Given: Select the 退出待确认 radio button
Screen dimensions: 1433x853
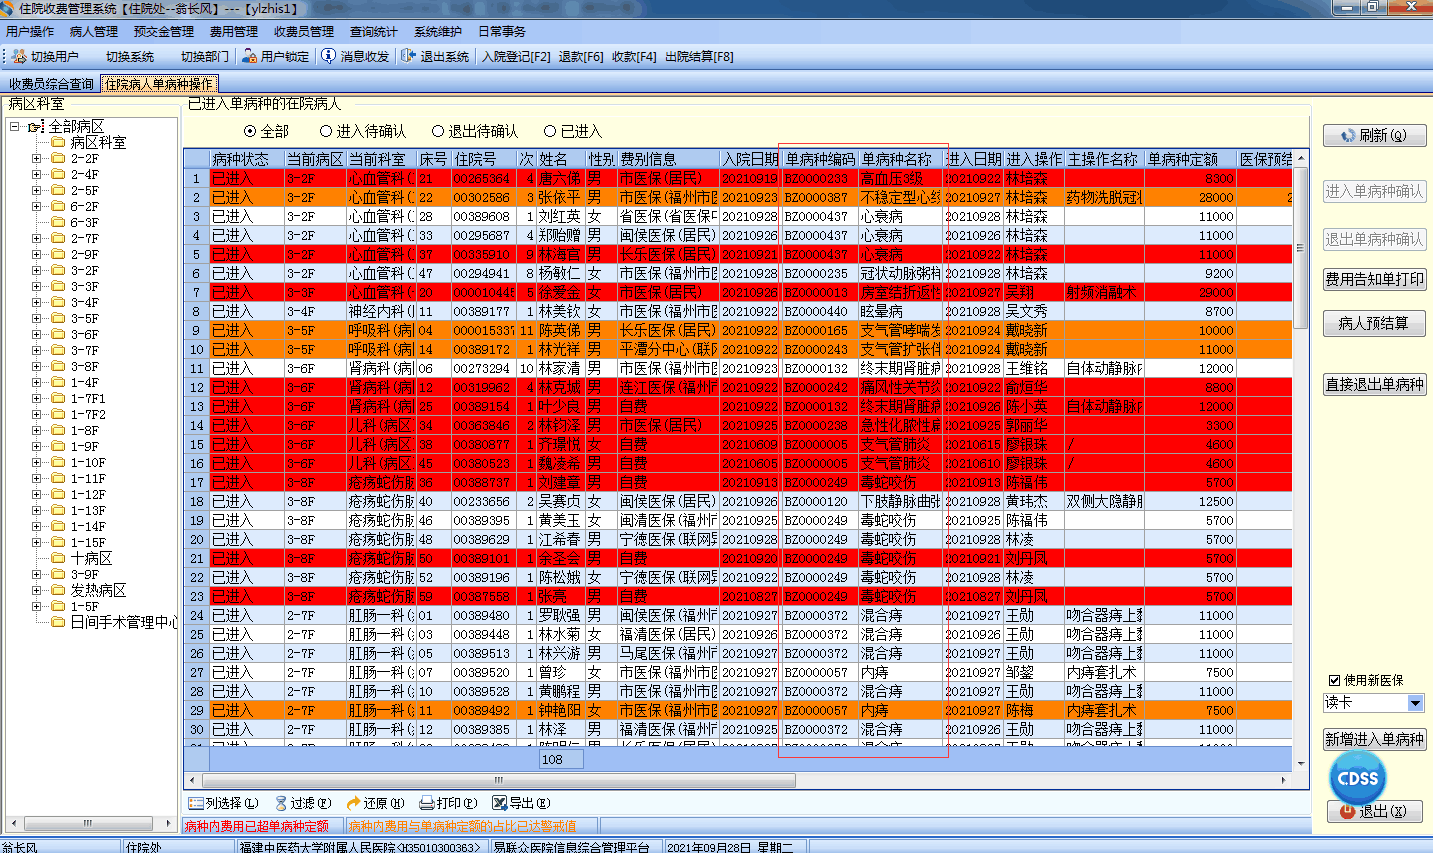Looking at the screenshot, I should tap(438, 131).
